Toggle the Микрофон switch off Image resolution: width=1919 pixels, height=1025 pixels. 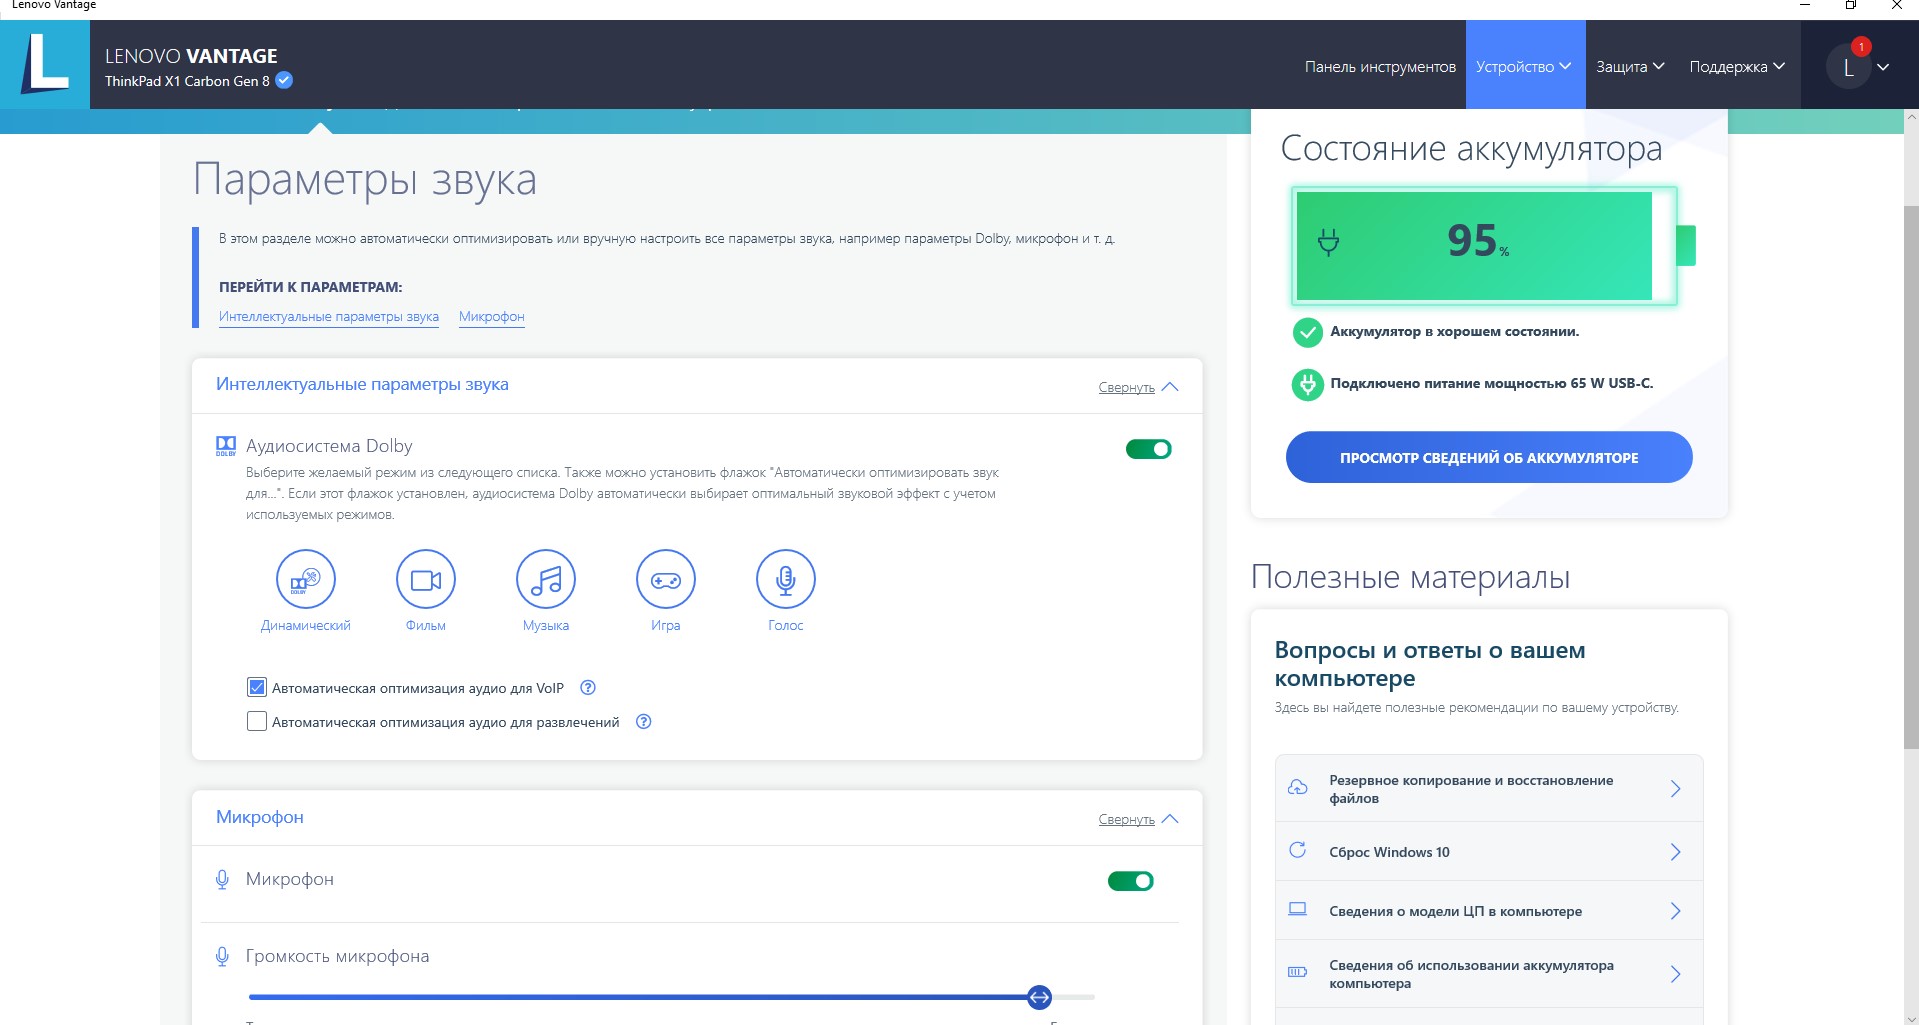pos(1131,881)
